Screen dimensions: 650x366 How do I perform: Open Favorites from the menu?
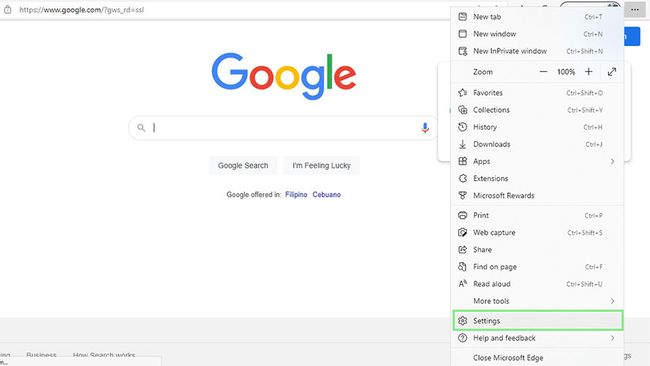click(537, 93)
